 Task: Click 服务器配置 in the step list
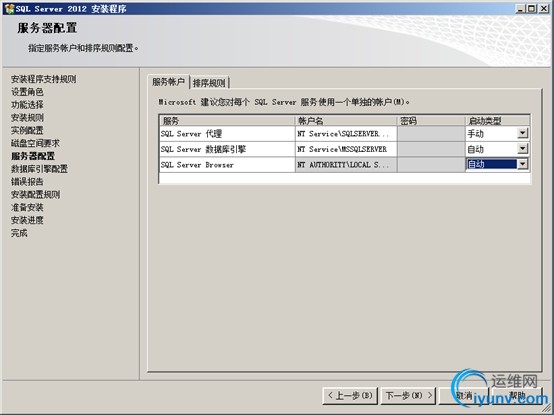point(33,156)
